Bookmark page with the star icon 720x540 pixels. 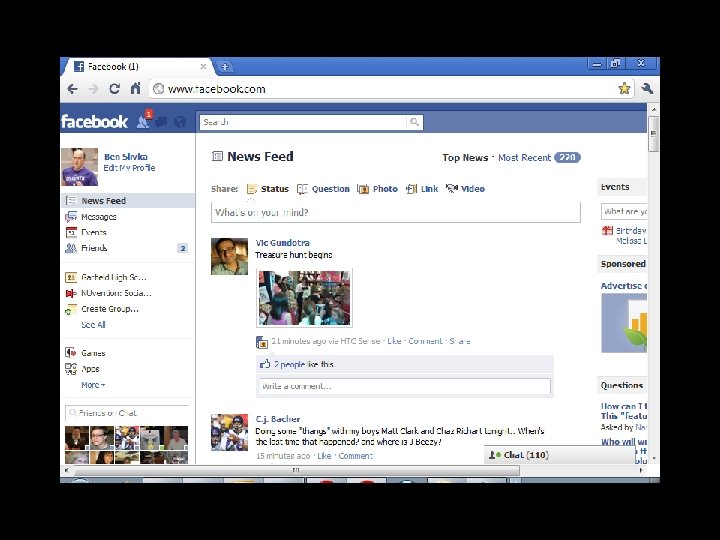coord(624,88)
